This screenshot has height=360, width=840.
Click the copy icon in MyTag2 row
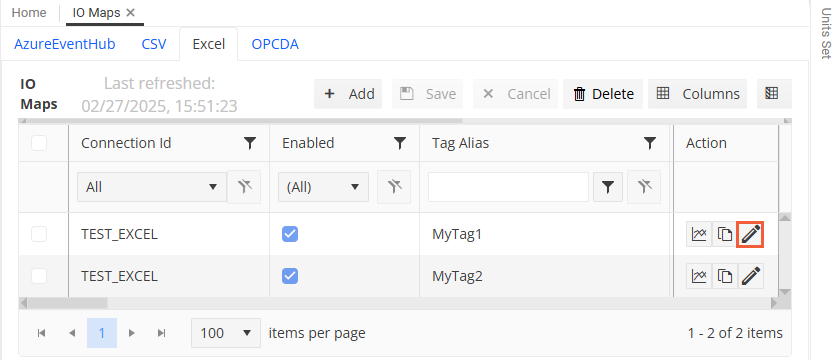point(725,276)
